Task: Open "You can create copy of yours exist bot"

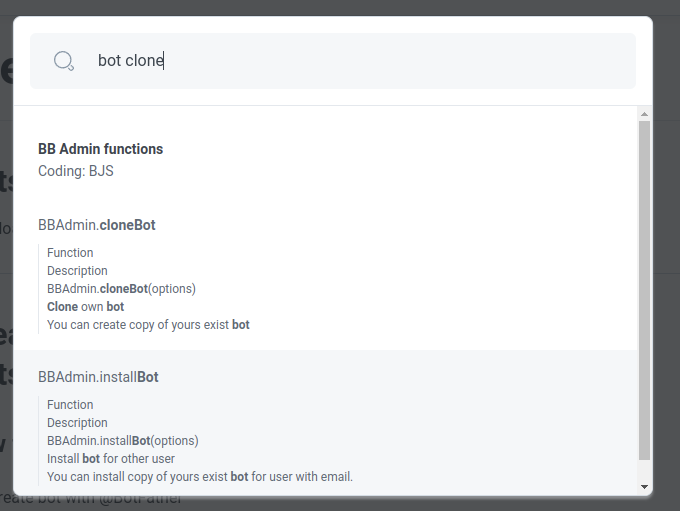Action: [148, 325]
